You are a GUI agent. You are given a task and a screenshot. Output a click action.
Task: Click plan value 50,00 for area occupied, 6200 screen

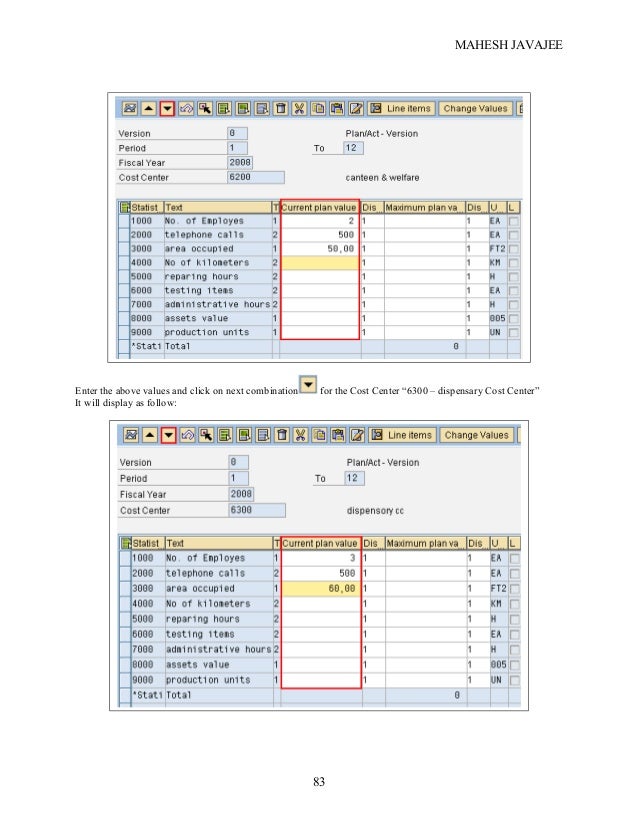(320, 249)
